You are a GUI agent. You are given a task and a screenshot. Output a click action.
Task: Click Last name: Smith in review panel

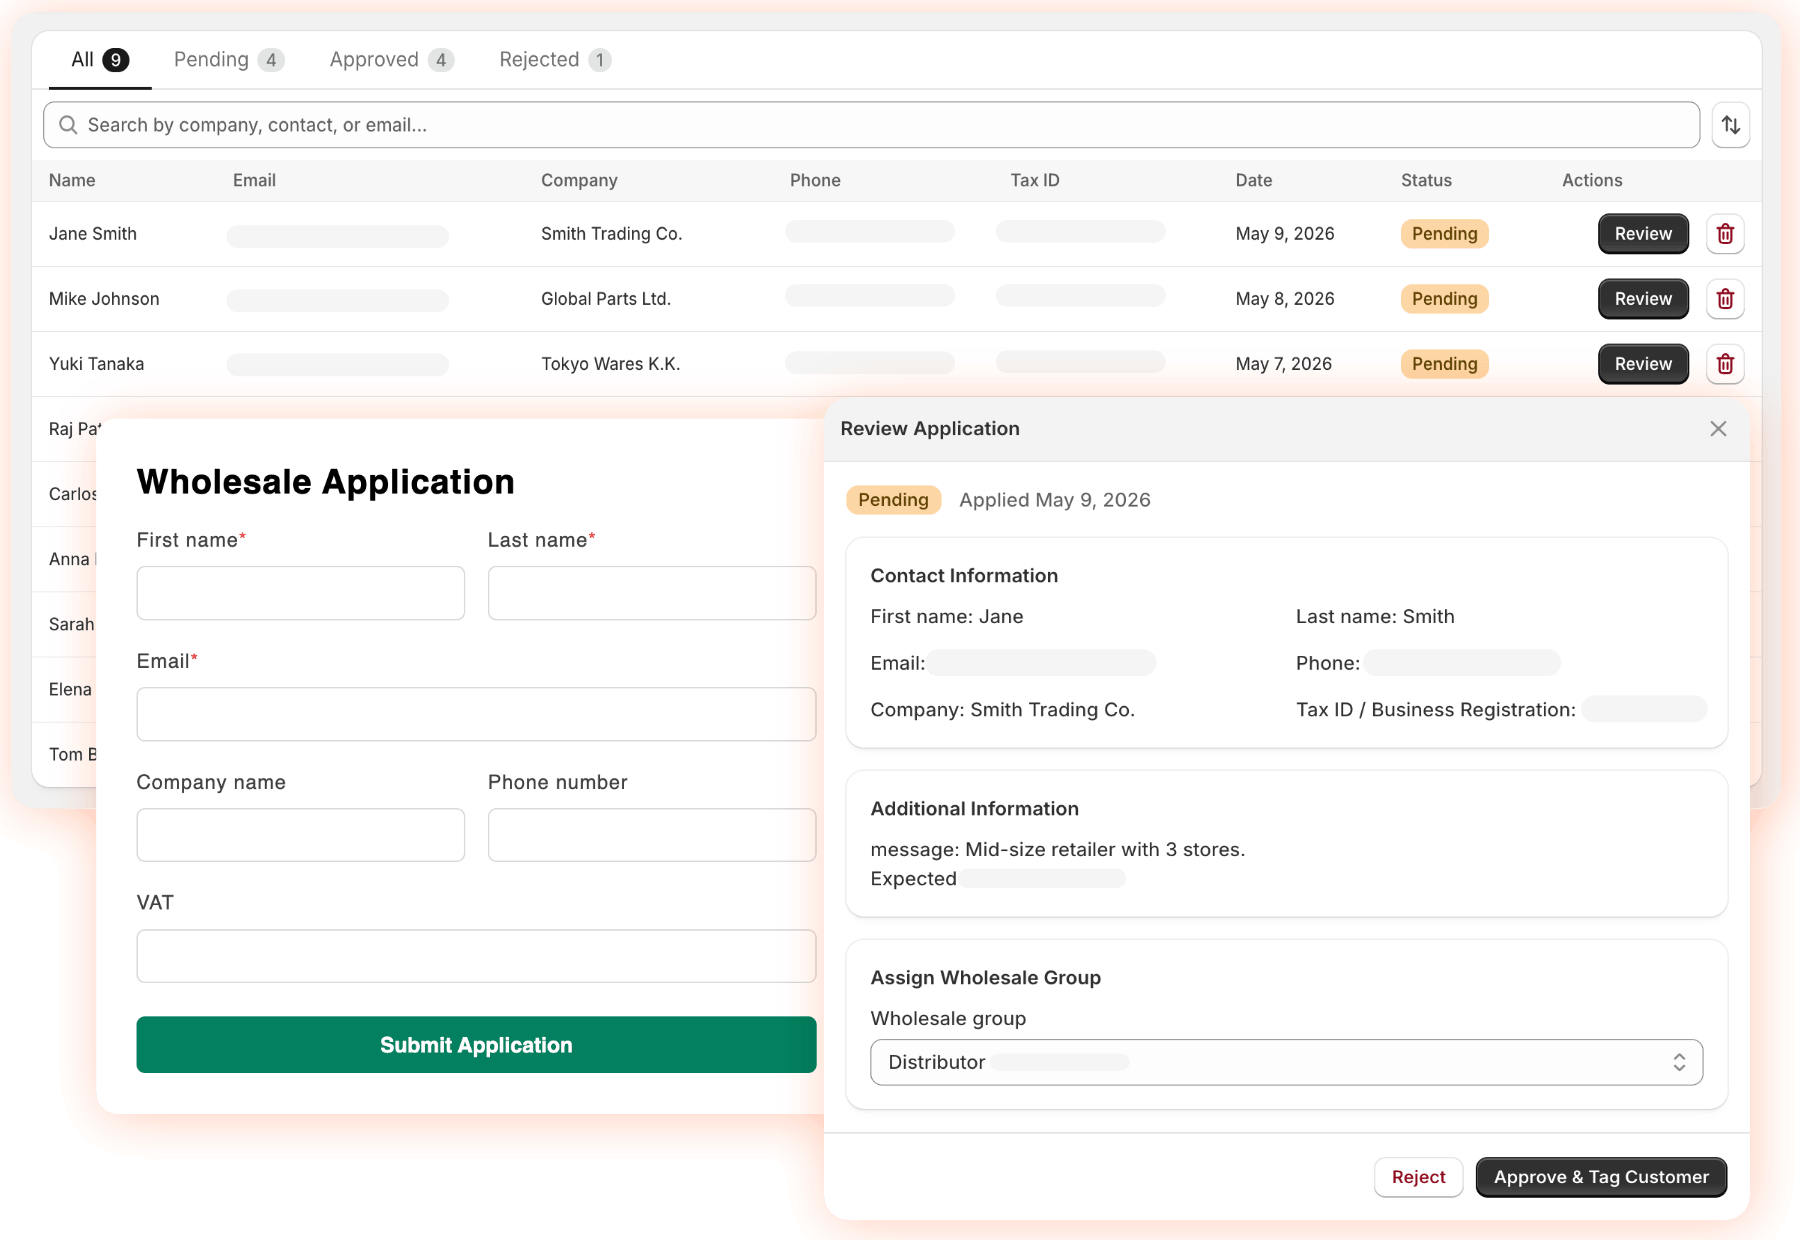pos(1375,617)
